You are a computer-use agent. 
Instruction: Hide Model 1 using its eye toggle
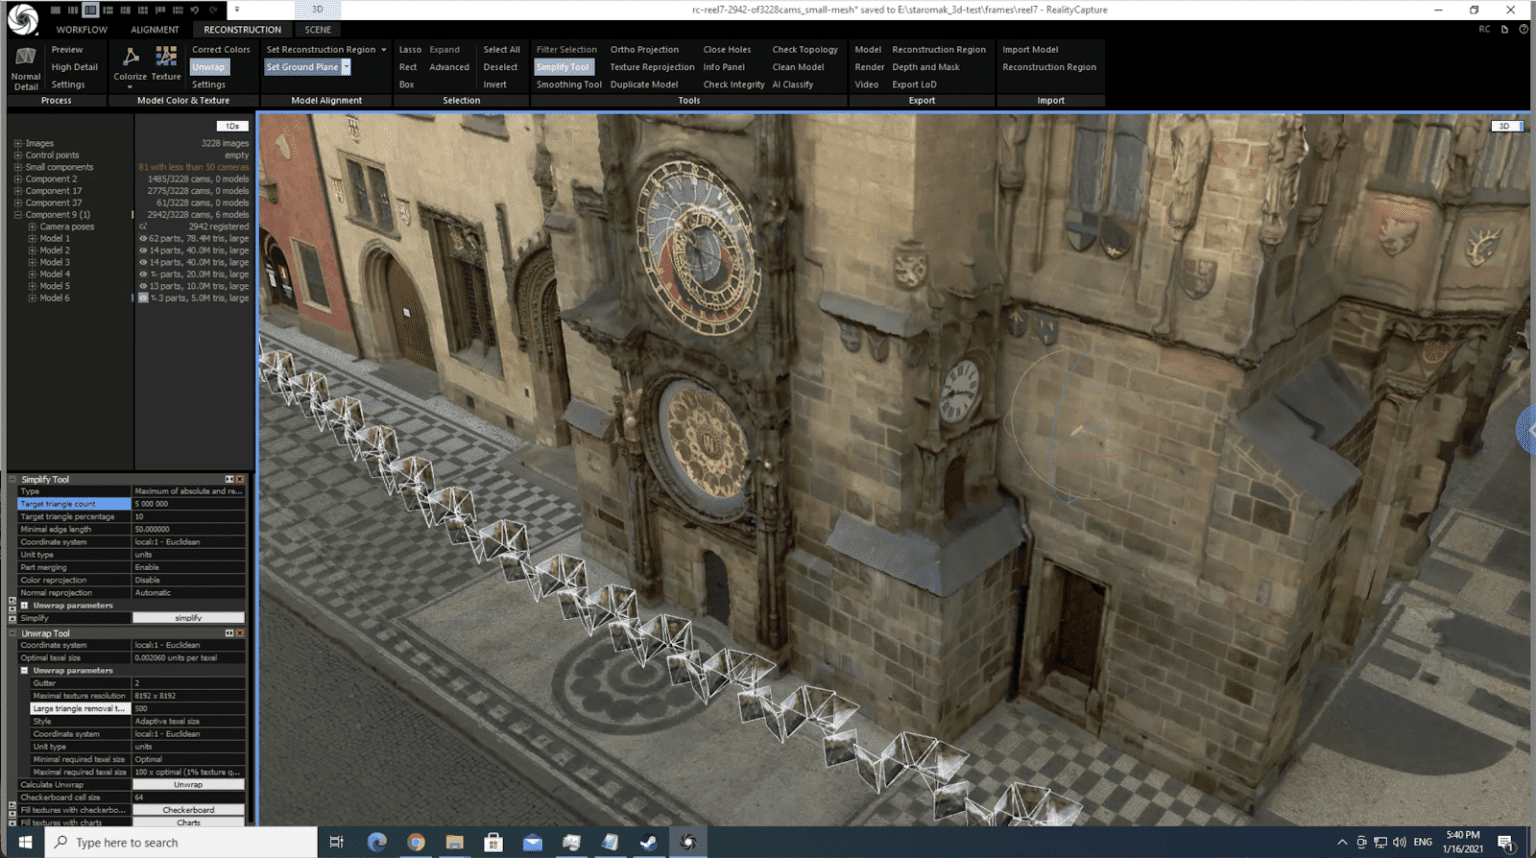(143, 238)
